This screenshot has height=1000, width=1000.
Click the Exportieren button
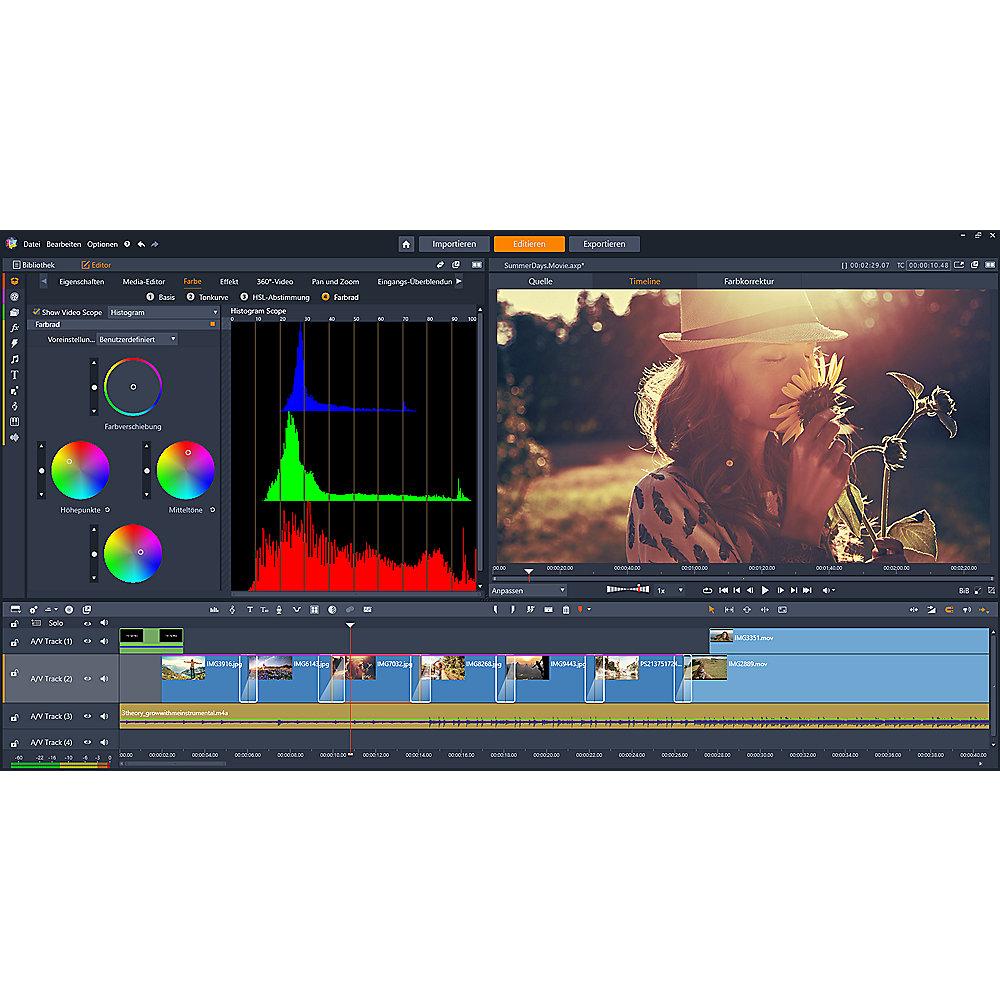(x=604, y=244)
